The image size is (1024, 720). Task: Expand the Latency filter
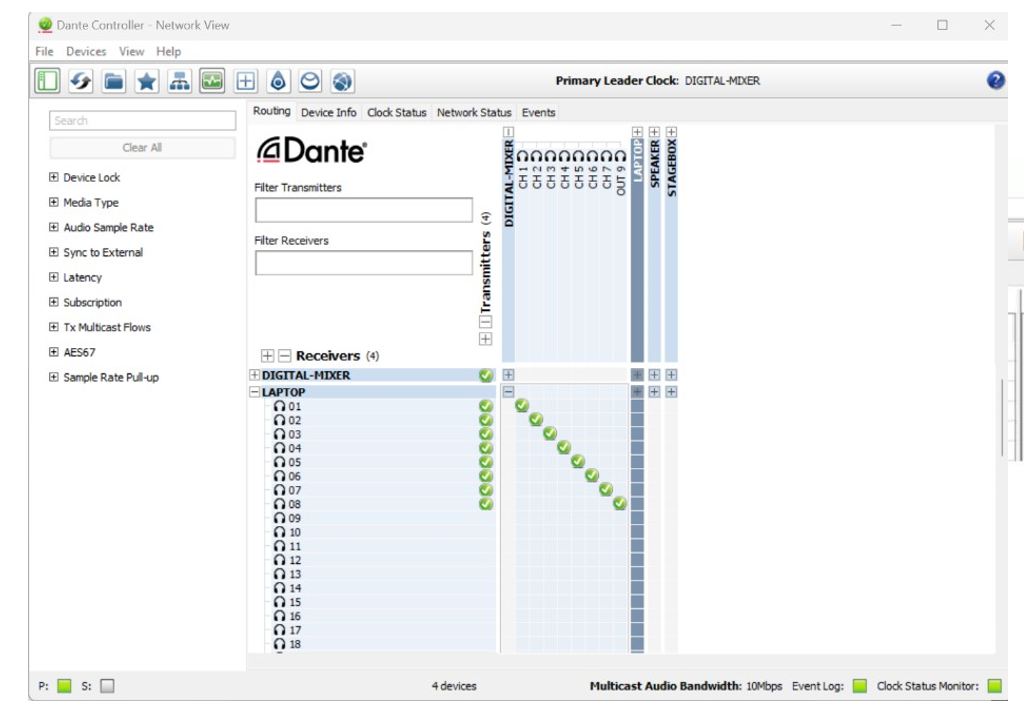[x=54, y=277]
